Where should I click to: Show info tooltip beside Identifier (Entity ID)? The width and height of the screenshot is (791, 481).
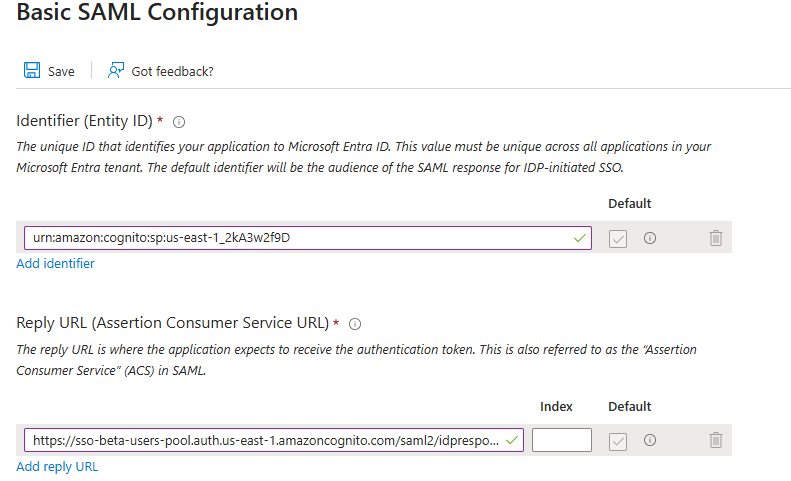pyautogui.click(x=179, y=122)
